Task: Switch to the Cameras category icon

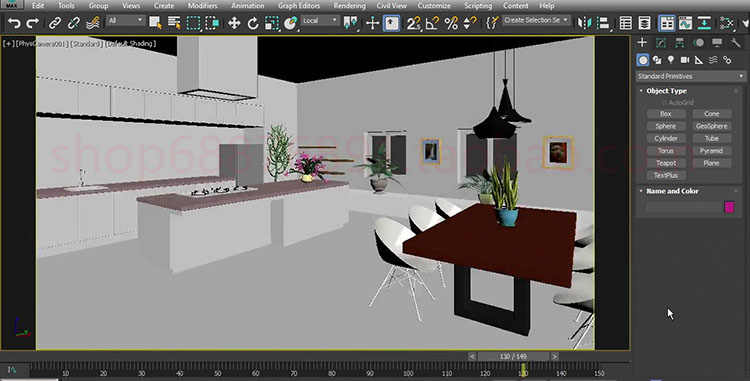Action: coord(685,60)
